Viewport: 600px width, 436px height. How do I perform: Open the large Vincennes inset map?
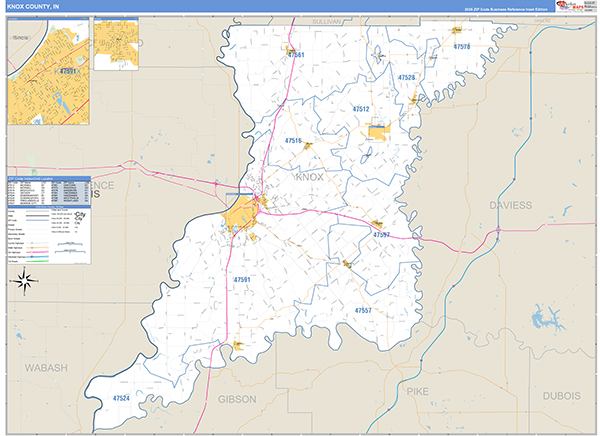click(49, 71)
